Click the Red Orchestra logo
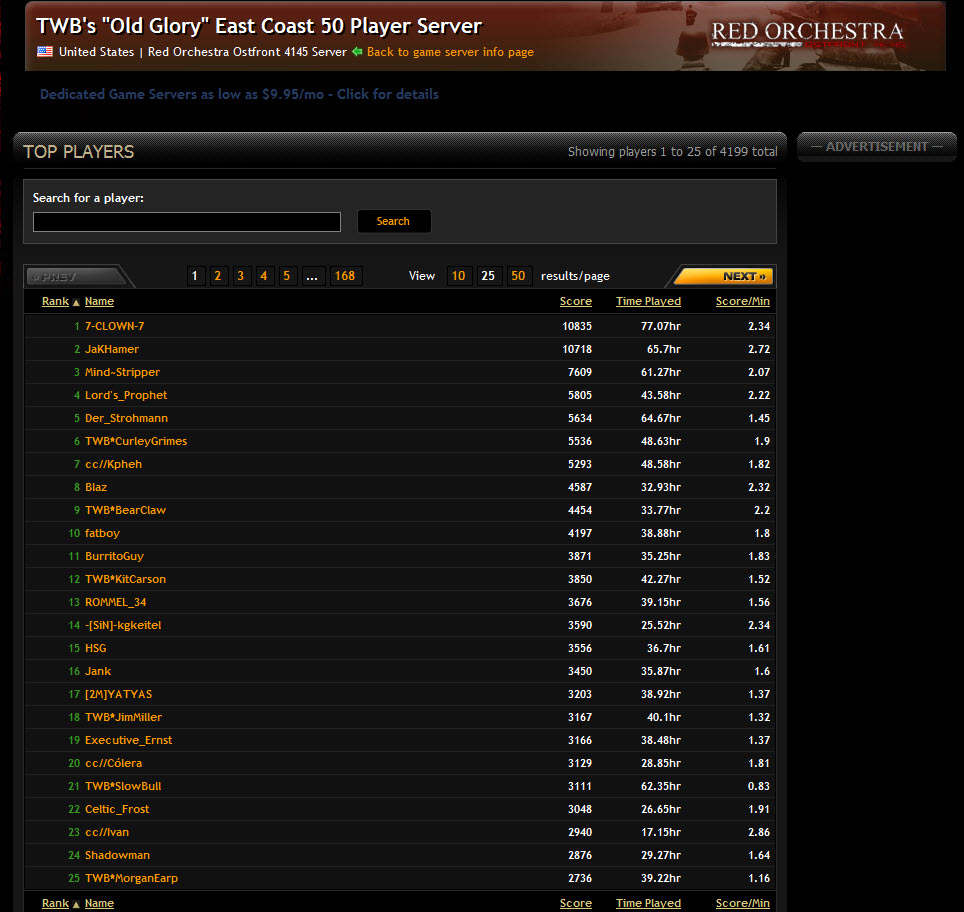The width and height of the screenshot is (964, 912). (x=807, y=34)
